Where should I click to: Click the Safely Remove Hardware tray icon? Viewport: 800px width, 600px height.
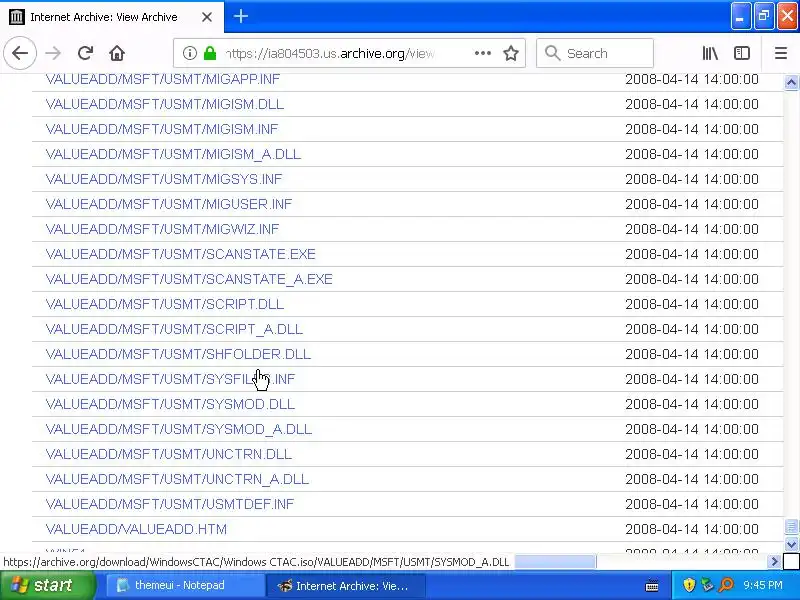[707, 585]
